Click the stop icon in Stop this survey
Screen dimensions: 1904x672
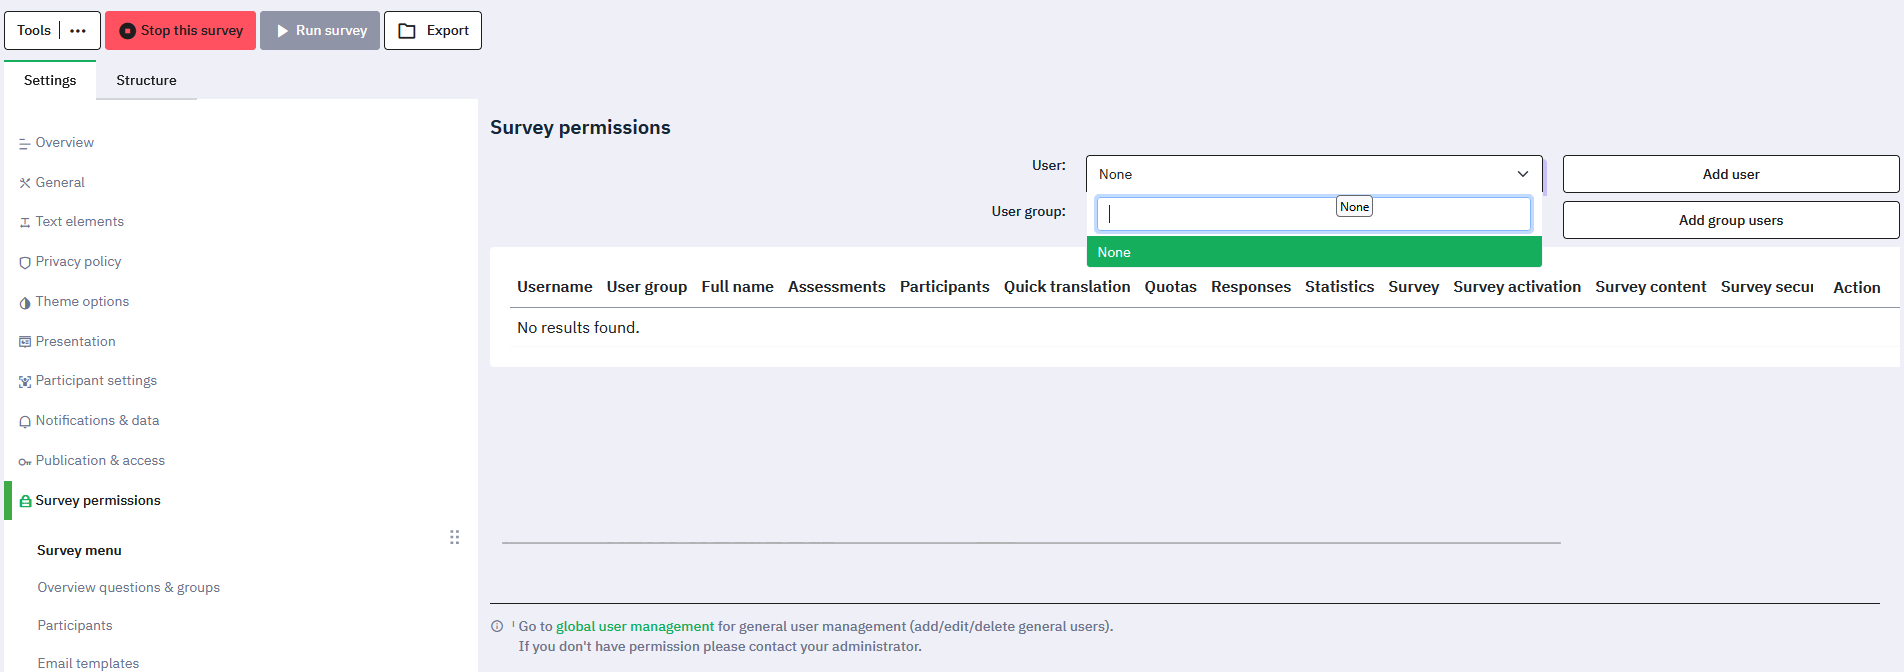[x=127, y=31]
